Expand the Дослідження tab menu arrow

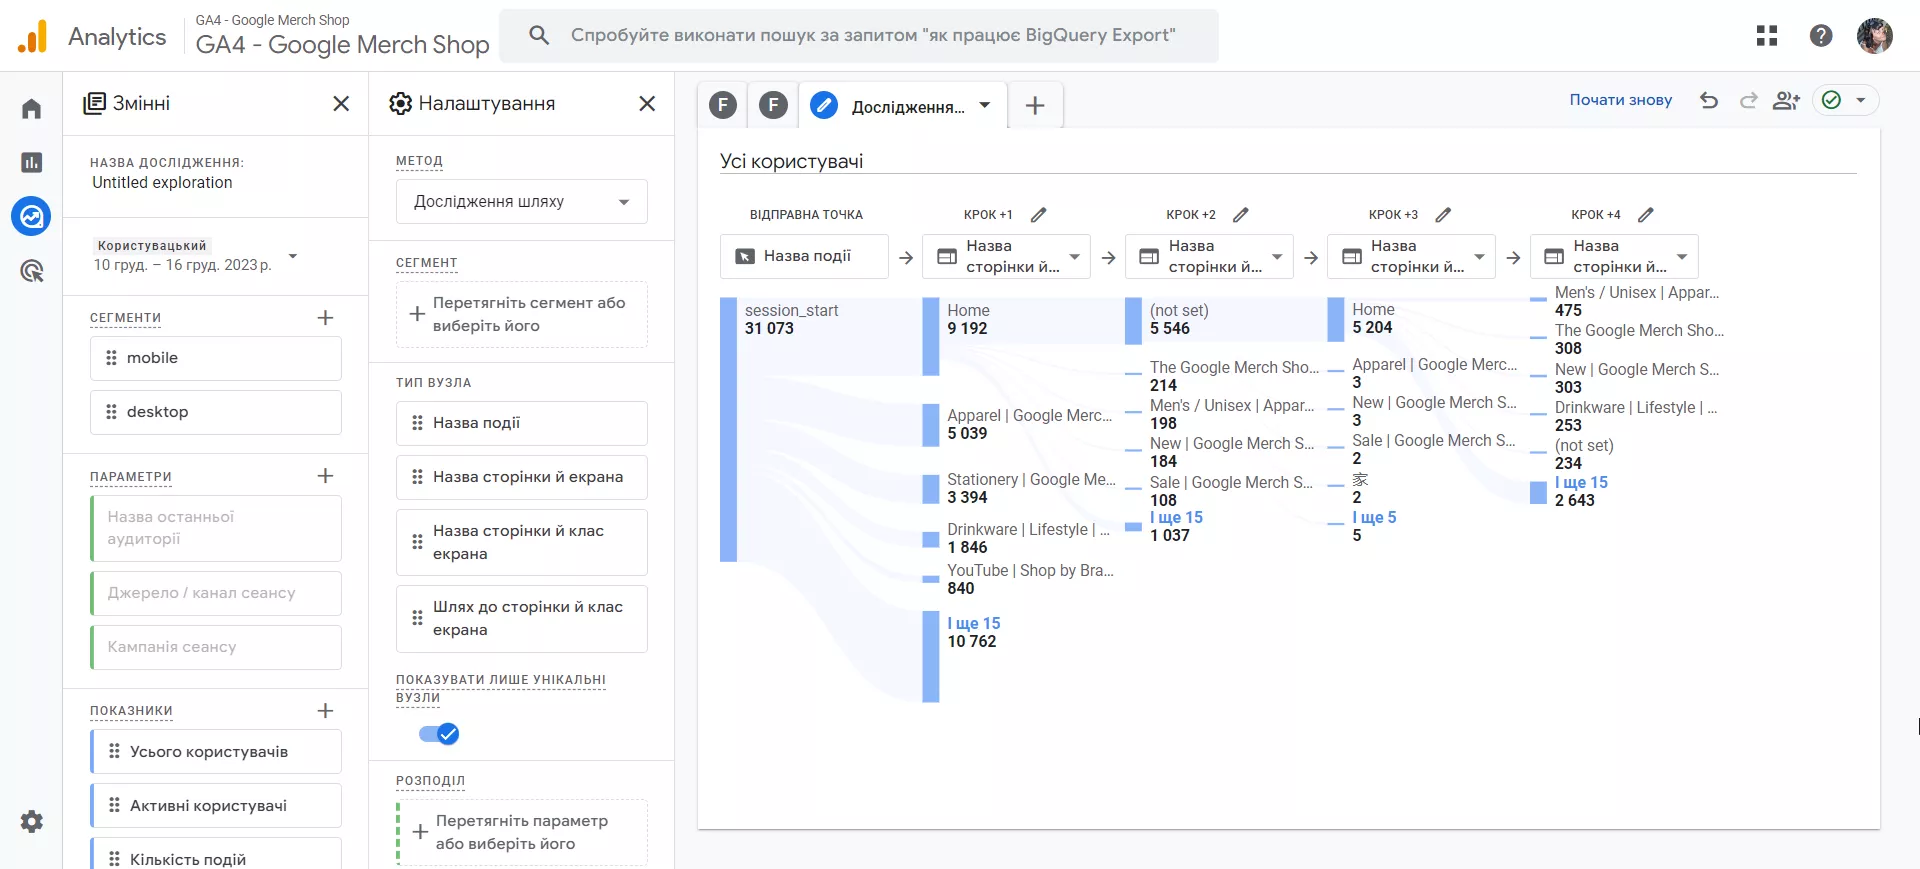click(x=985, y=105)
